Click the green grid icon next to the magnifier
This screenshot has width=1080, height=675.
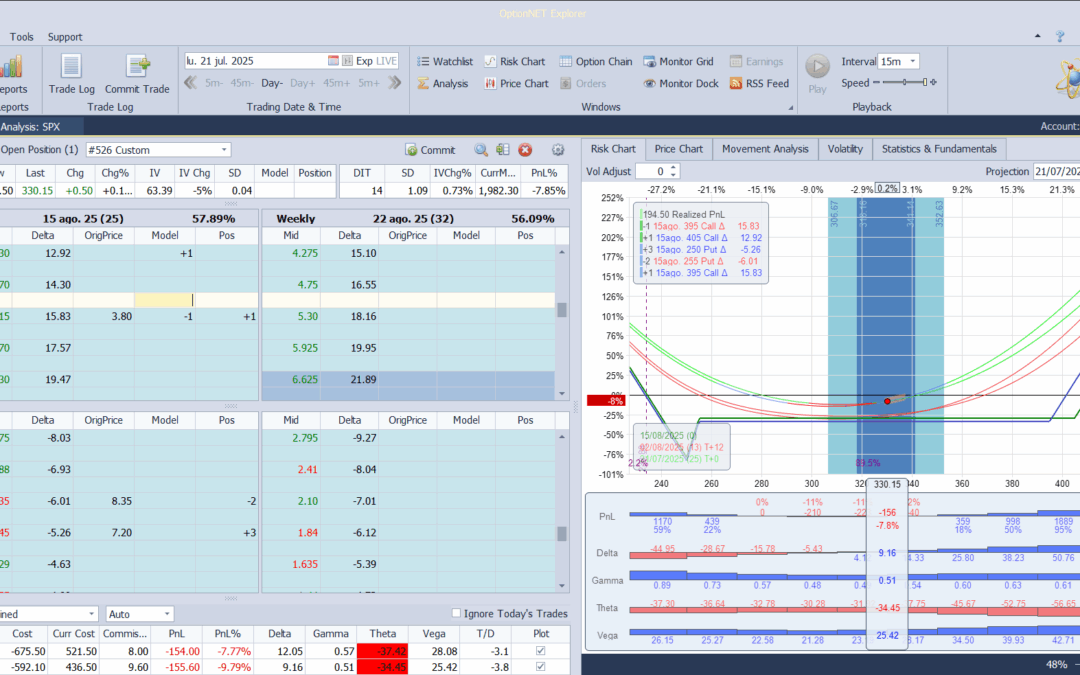pos(503,149)
